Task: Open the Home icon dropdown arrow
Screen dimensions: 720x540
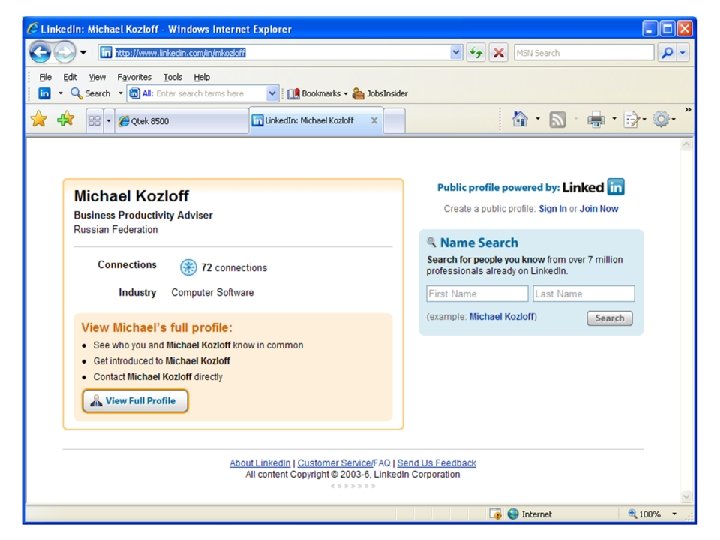Action: tap(537, 119)
